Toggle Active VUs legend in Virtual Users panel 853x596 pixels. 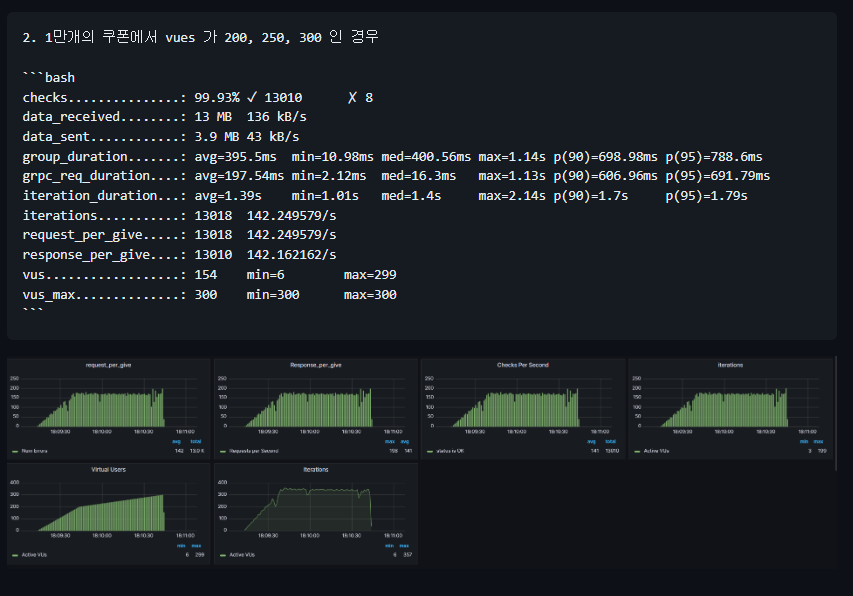[x=34, y=555]
